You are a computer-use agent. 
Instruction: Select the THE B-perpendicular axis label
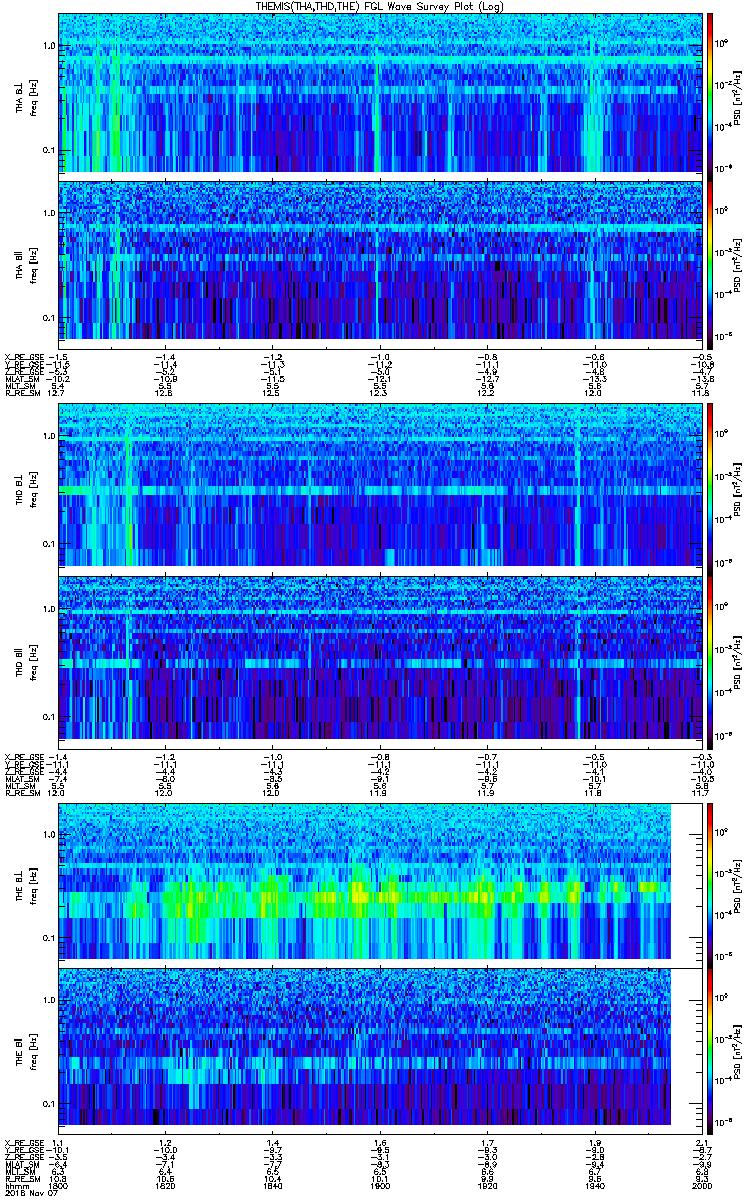pos(19,882)
